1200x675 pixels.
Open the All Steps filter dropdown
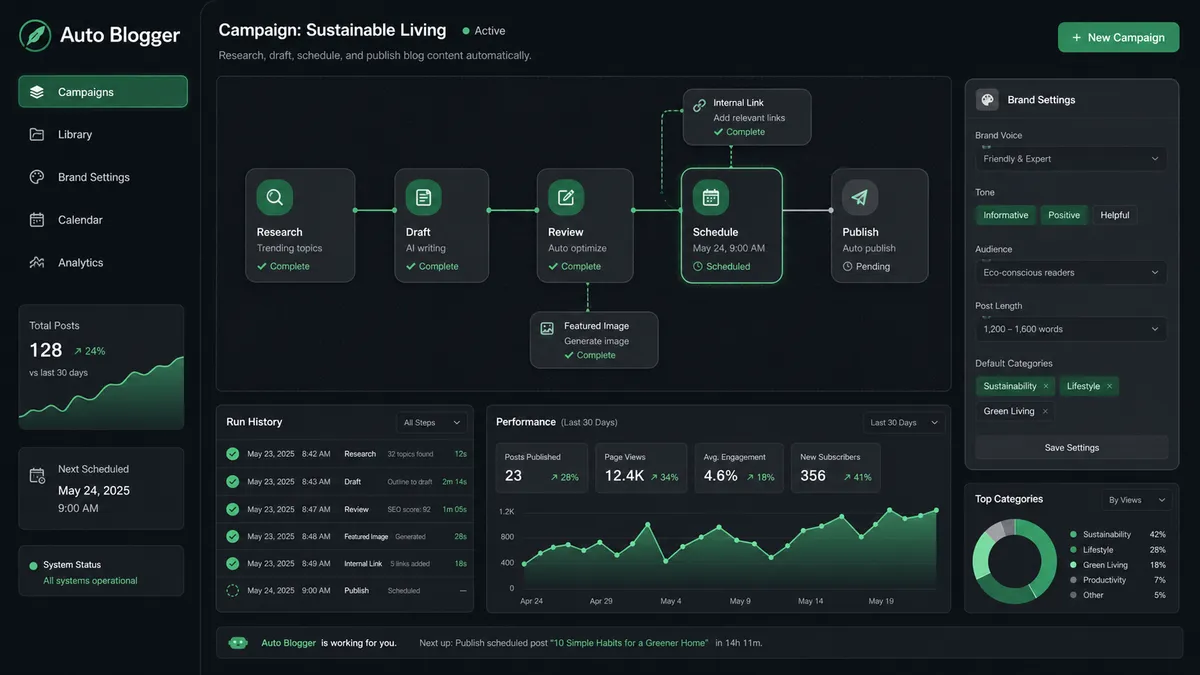click(431, 423)
